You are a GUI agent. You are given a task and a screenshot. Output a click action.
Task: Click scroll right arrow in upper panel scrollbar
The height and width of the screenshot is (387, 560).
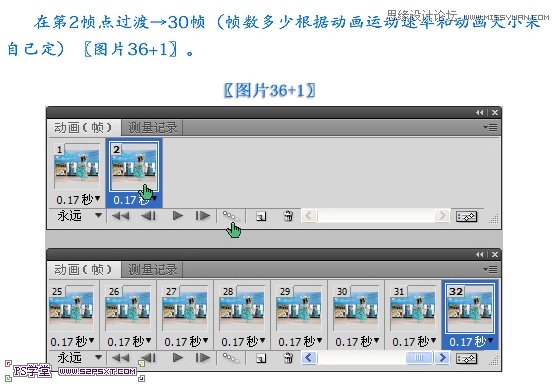pyautogui.click(x=442, y=216)
